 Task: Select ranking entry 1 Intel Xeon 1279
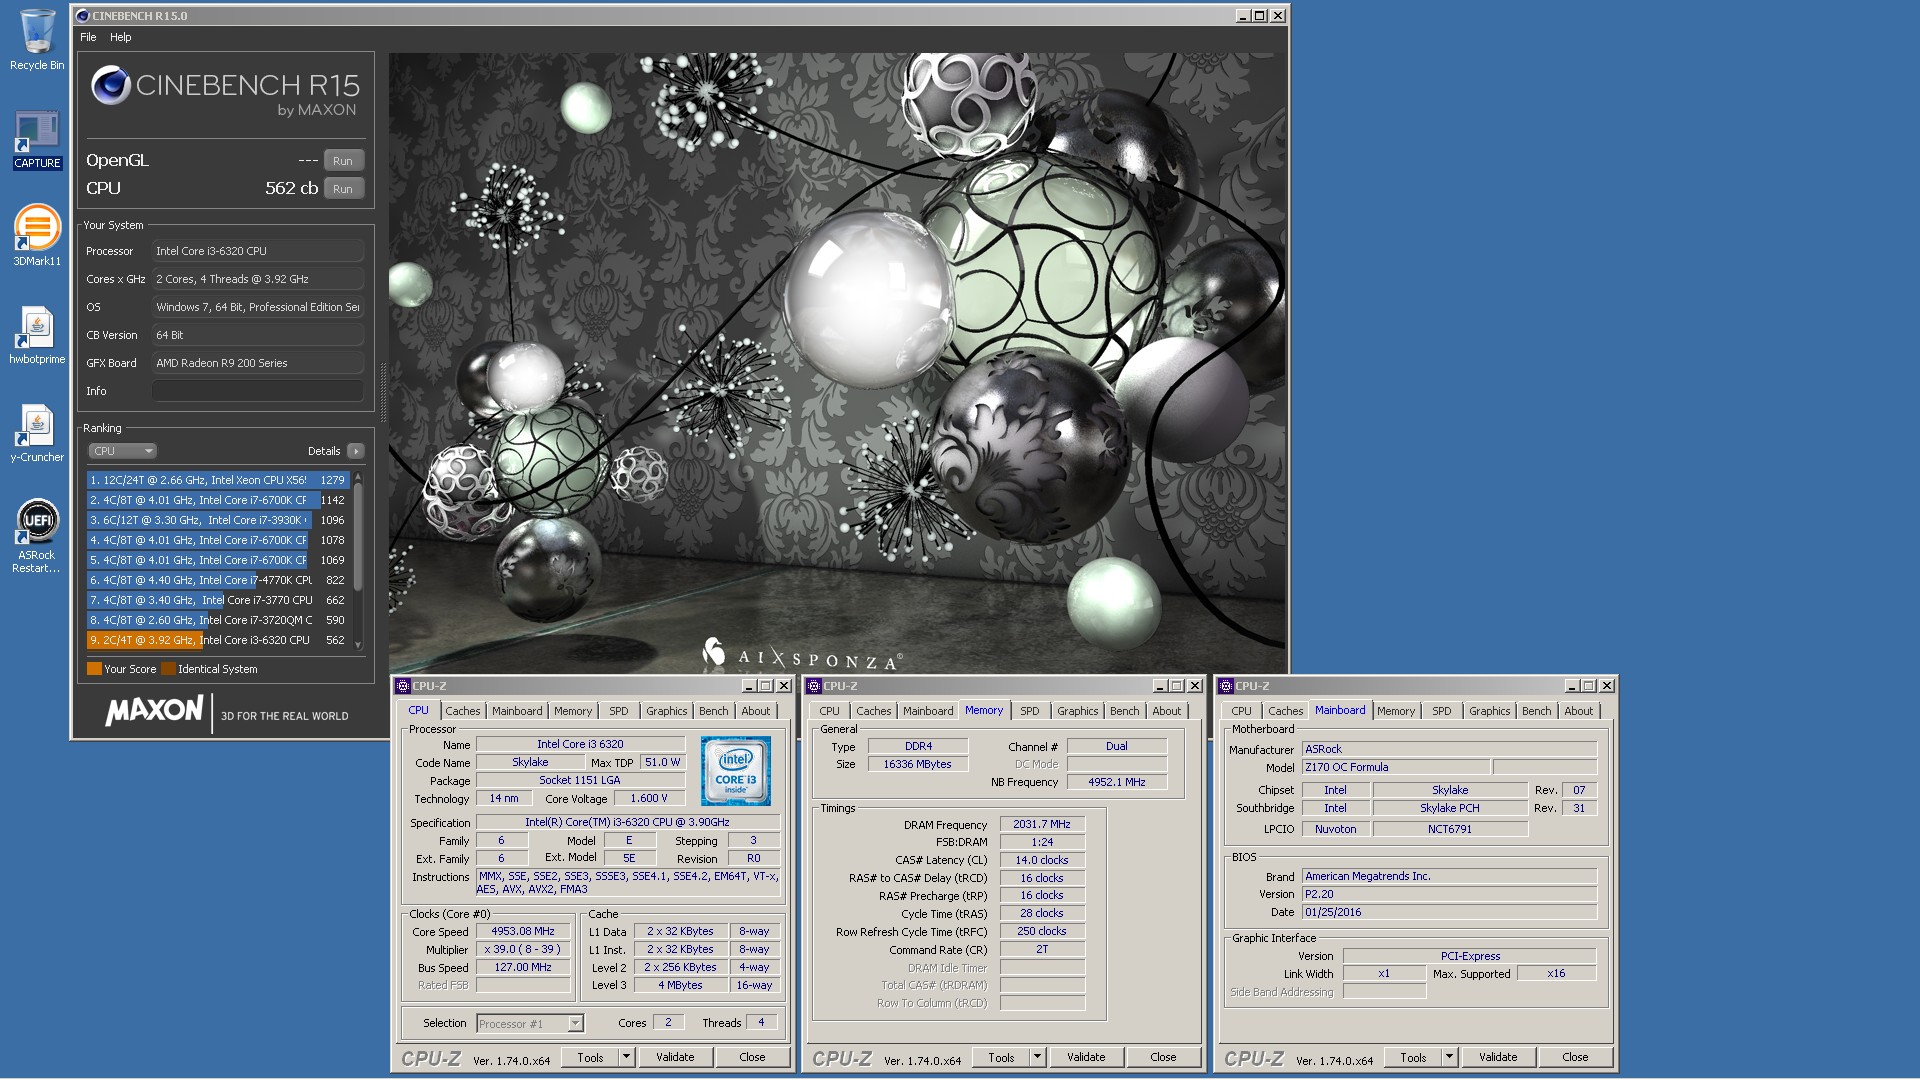[218, 480]
